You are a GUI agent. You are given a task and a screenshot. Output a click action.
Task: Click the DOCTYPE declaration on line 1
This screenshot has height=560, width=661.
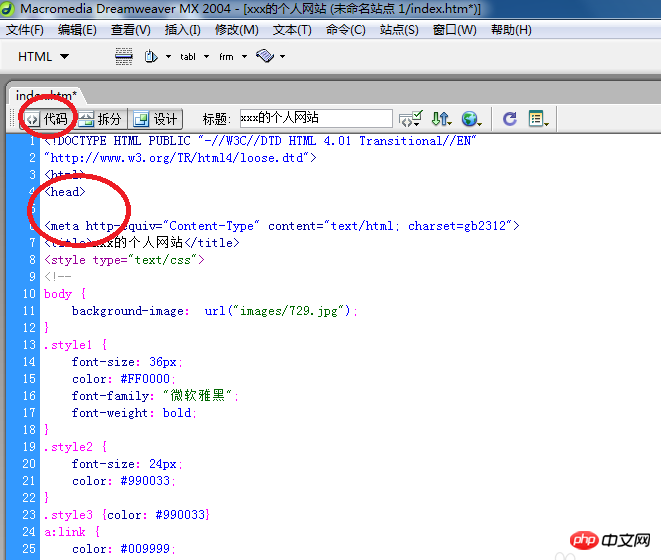click(x=261, y=141)
